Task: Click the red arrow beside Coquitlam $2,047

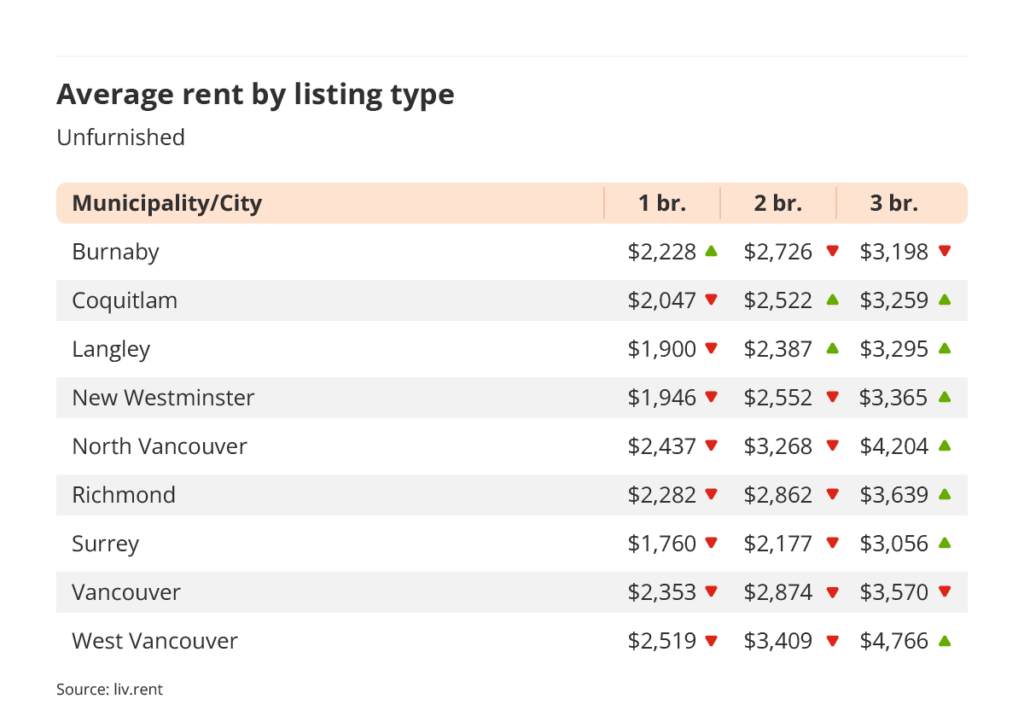Action: coord(711,300)
